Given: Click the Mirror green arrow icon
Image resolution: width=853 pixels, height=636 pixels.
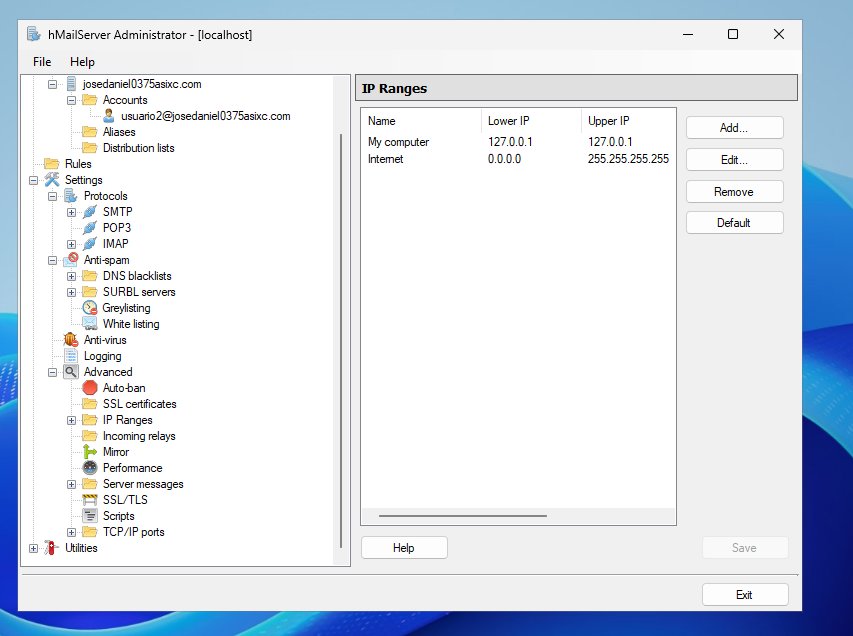Looking at the screenshot, I should tap(90, 452).
